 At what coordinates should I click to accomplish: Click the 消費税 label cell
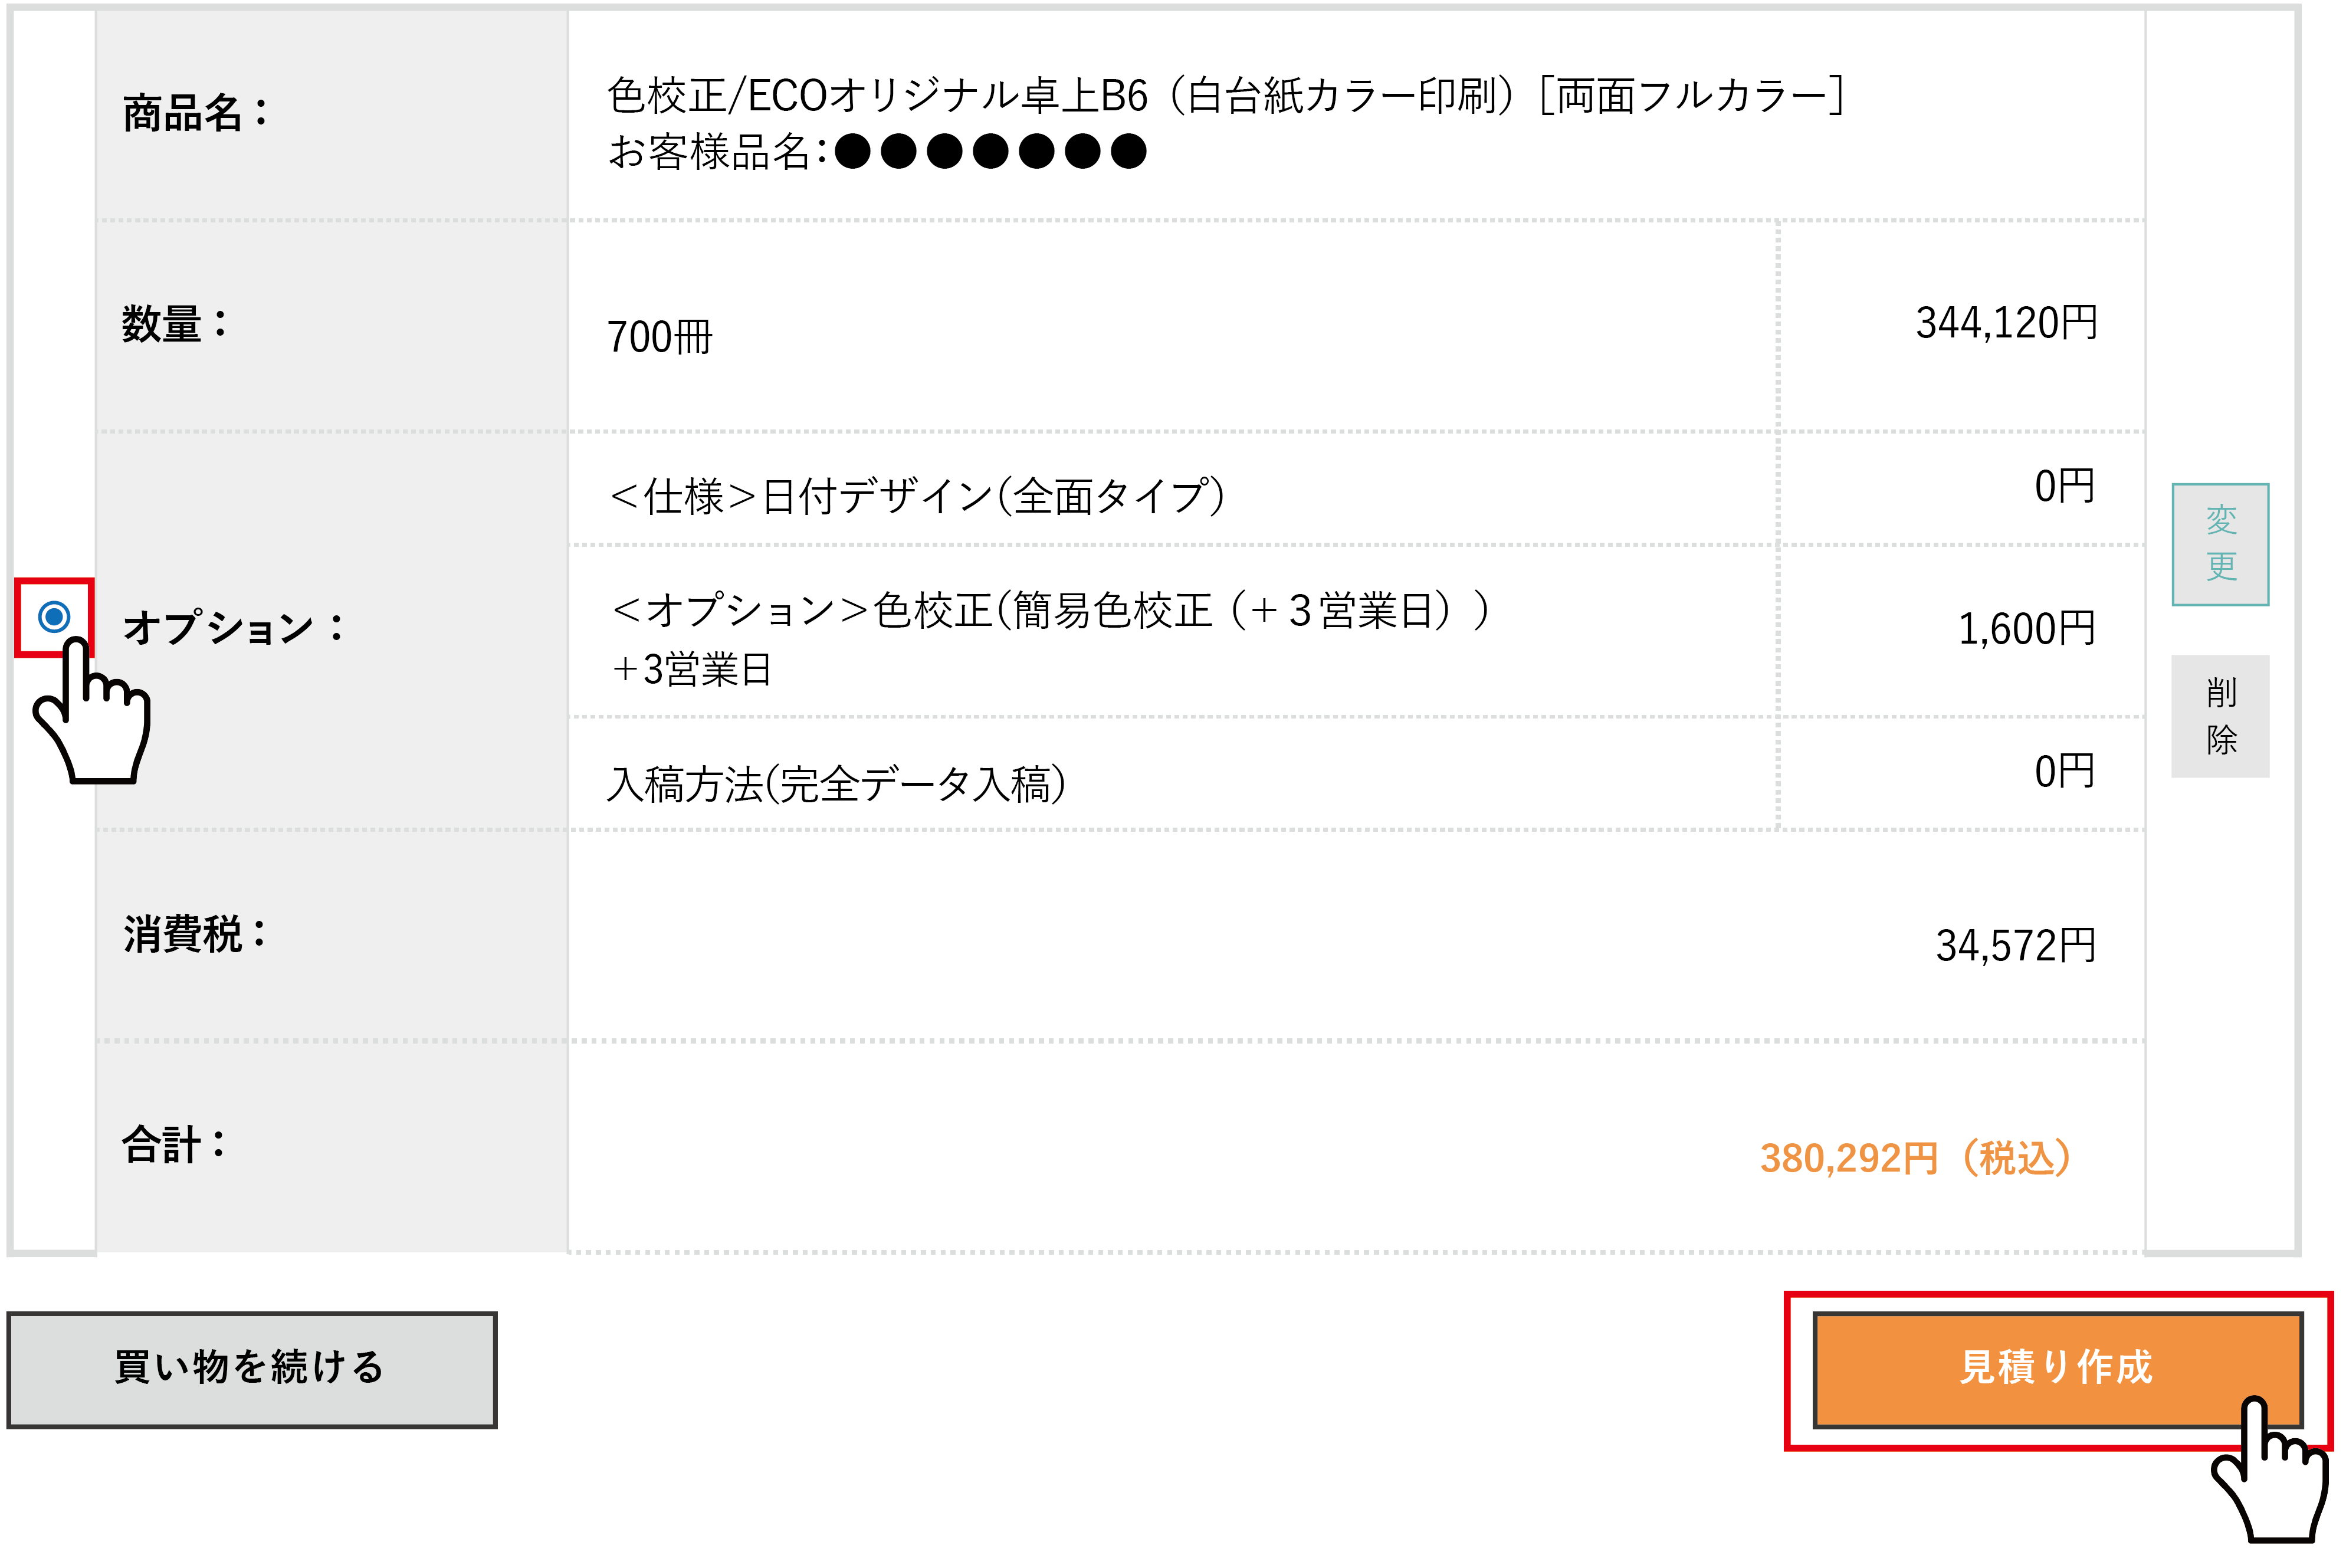tap(332, 936)
